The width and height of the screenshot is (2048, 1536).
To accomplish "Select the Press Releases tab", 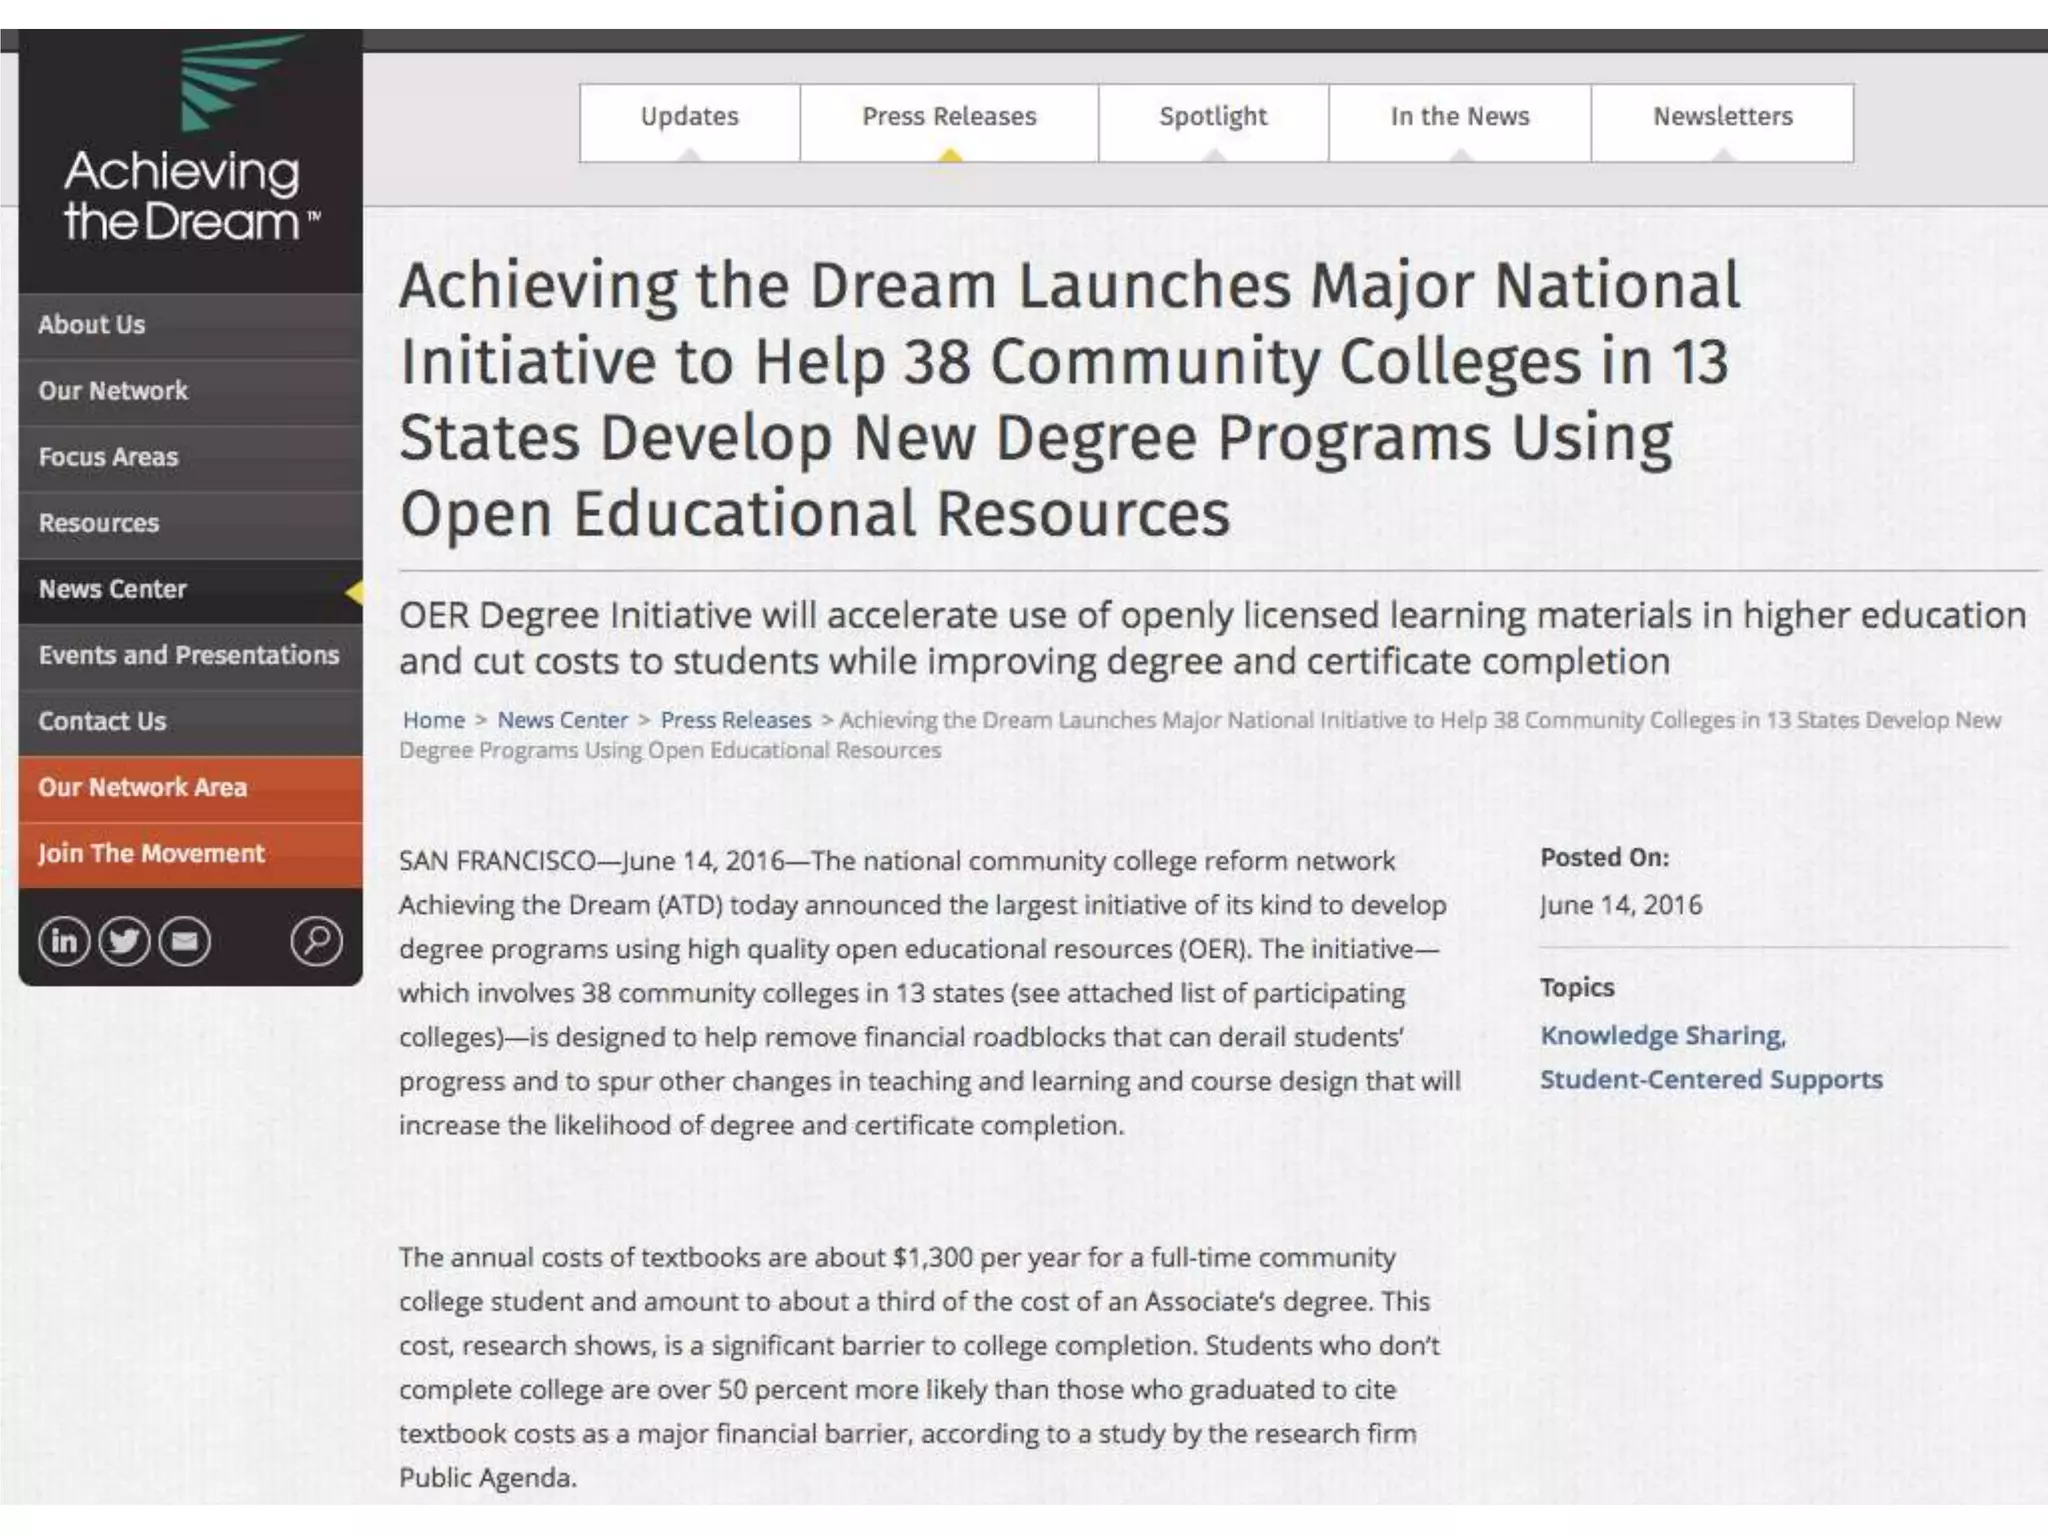I will (x=949, y=118).
